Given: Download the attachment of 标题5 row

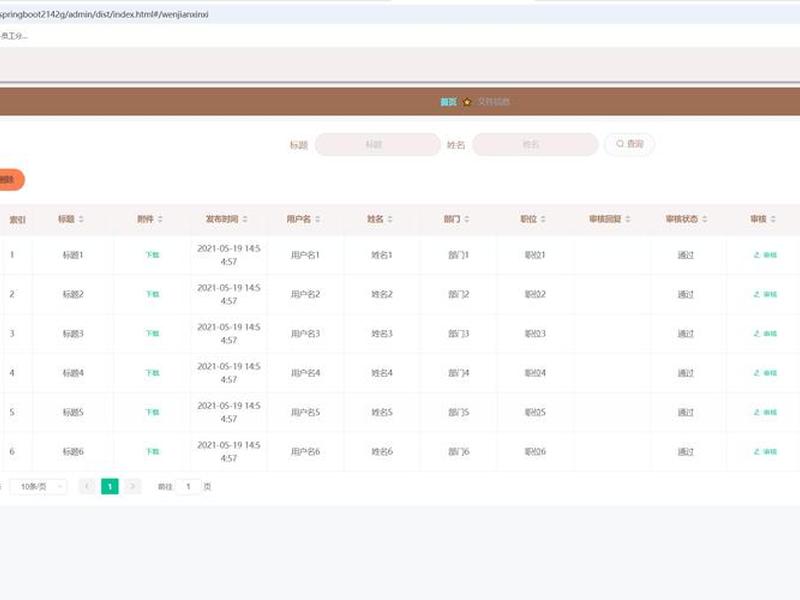Looking at the screenshot, I should [x=153, y=412].
